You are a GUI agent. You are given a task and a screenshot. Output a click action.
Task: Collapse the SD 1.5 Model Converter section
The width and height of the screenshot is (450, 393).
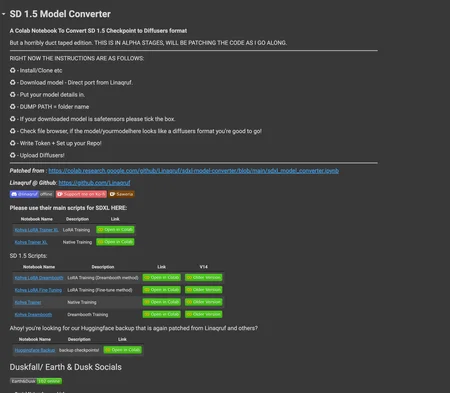[4, 14]
